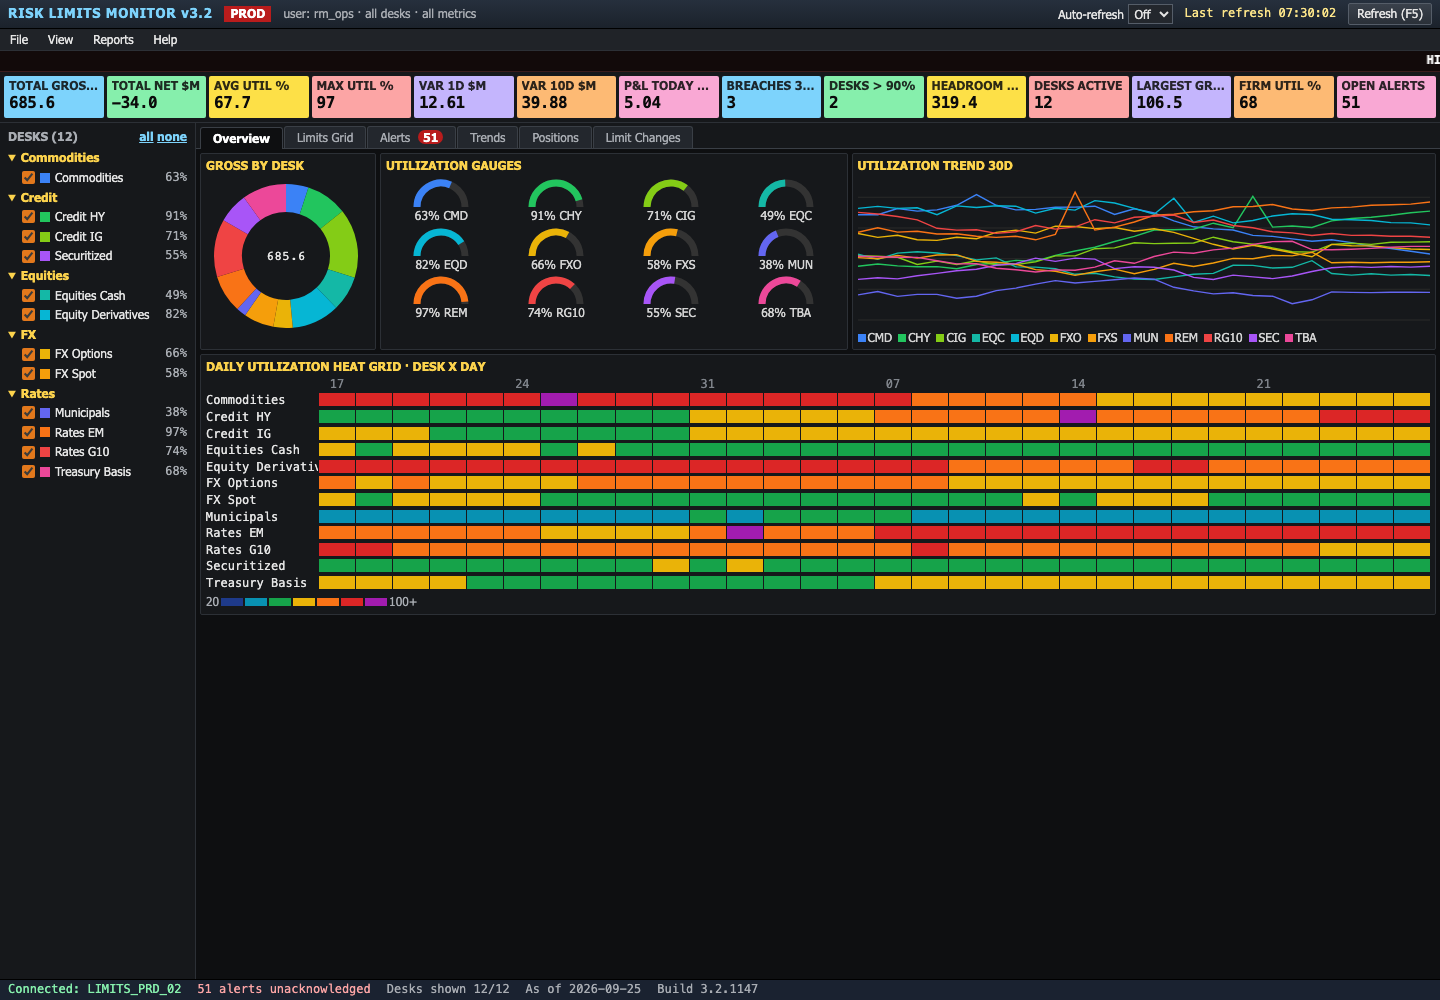Open the Auto-refresh dropdown
This screenshot has width=1440, height=1000.
(x=1150, y=14)
